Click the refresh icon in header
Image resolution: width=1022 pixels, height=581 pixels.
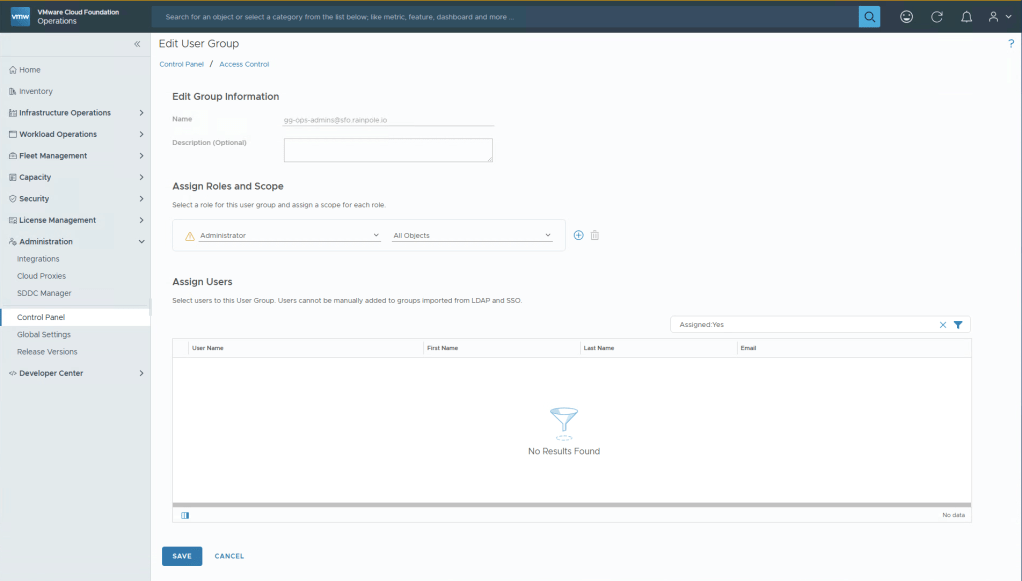coord(936,17)
